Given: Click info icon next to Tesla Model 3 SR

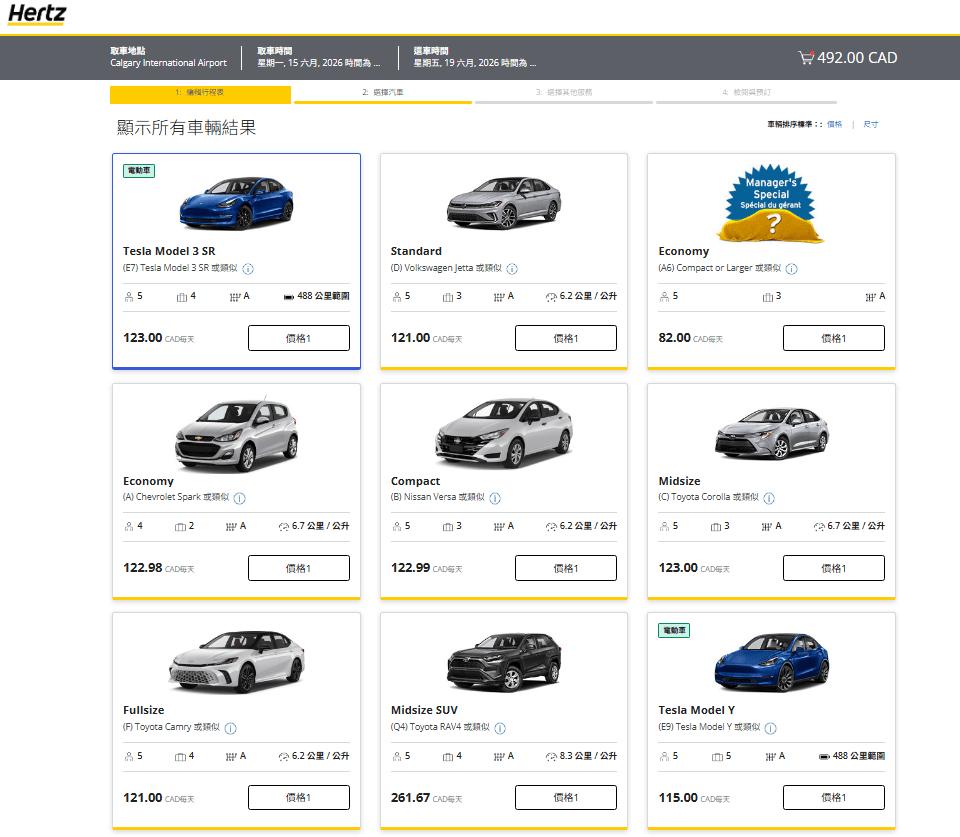Looking at the screenshot, I should [248, 269].
